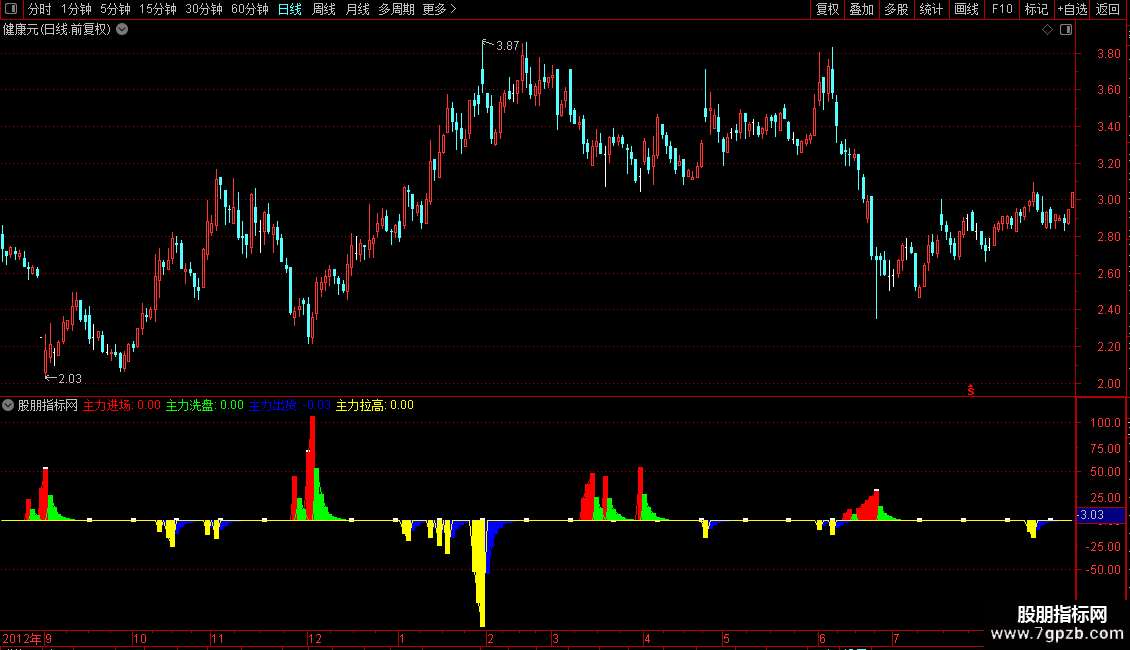This screenshot has width=1130, height=650.
Task: Click the red S marker on the chart
Action: pyautogui.click(x=971, y=390)
